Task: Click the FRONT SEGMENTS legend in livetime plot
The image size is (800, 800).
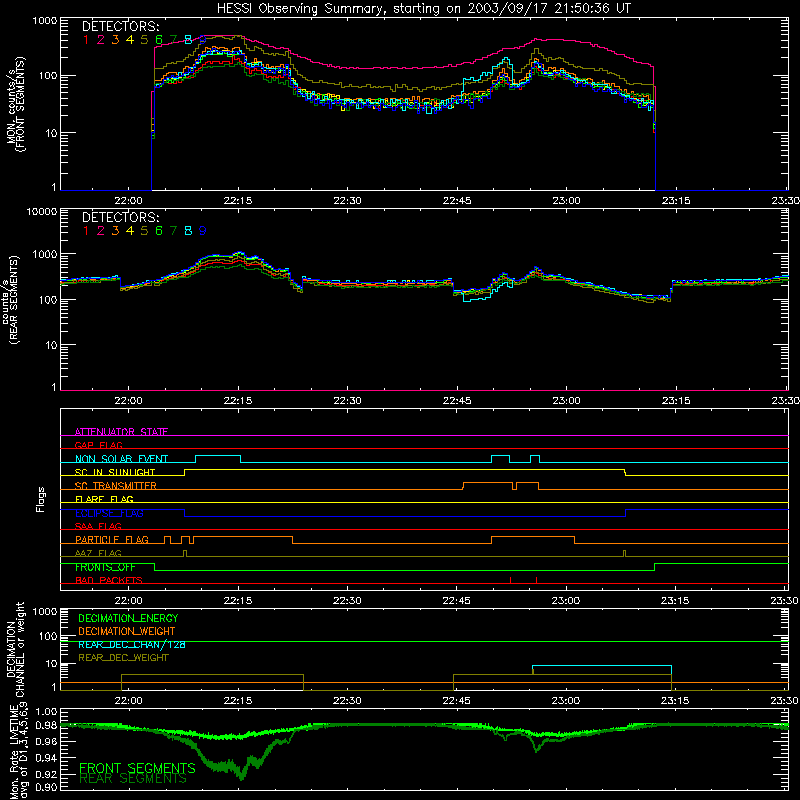Action: pos(137,768)
